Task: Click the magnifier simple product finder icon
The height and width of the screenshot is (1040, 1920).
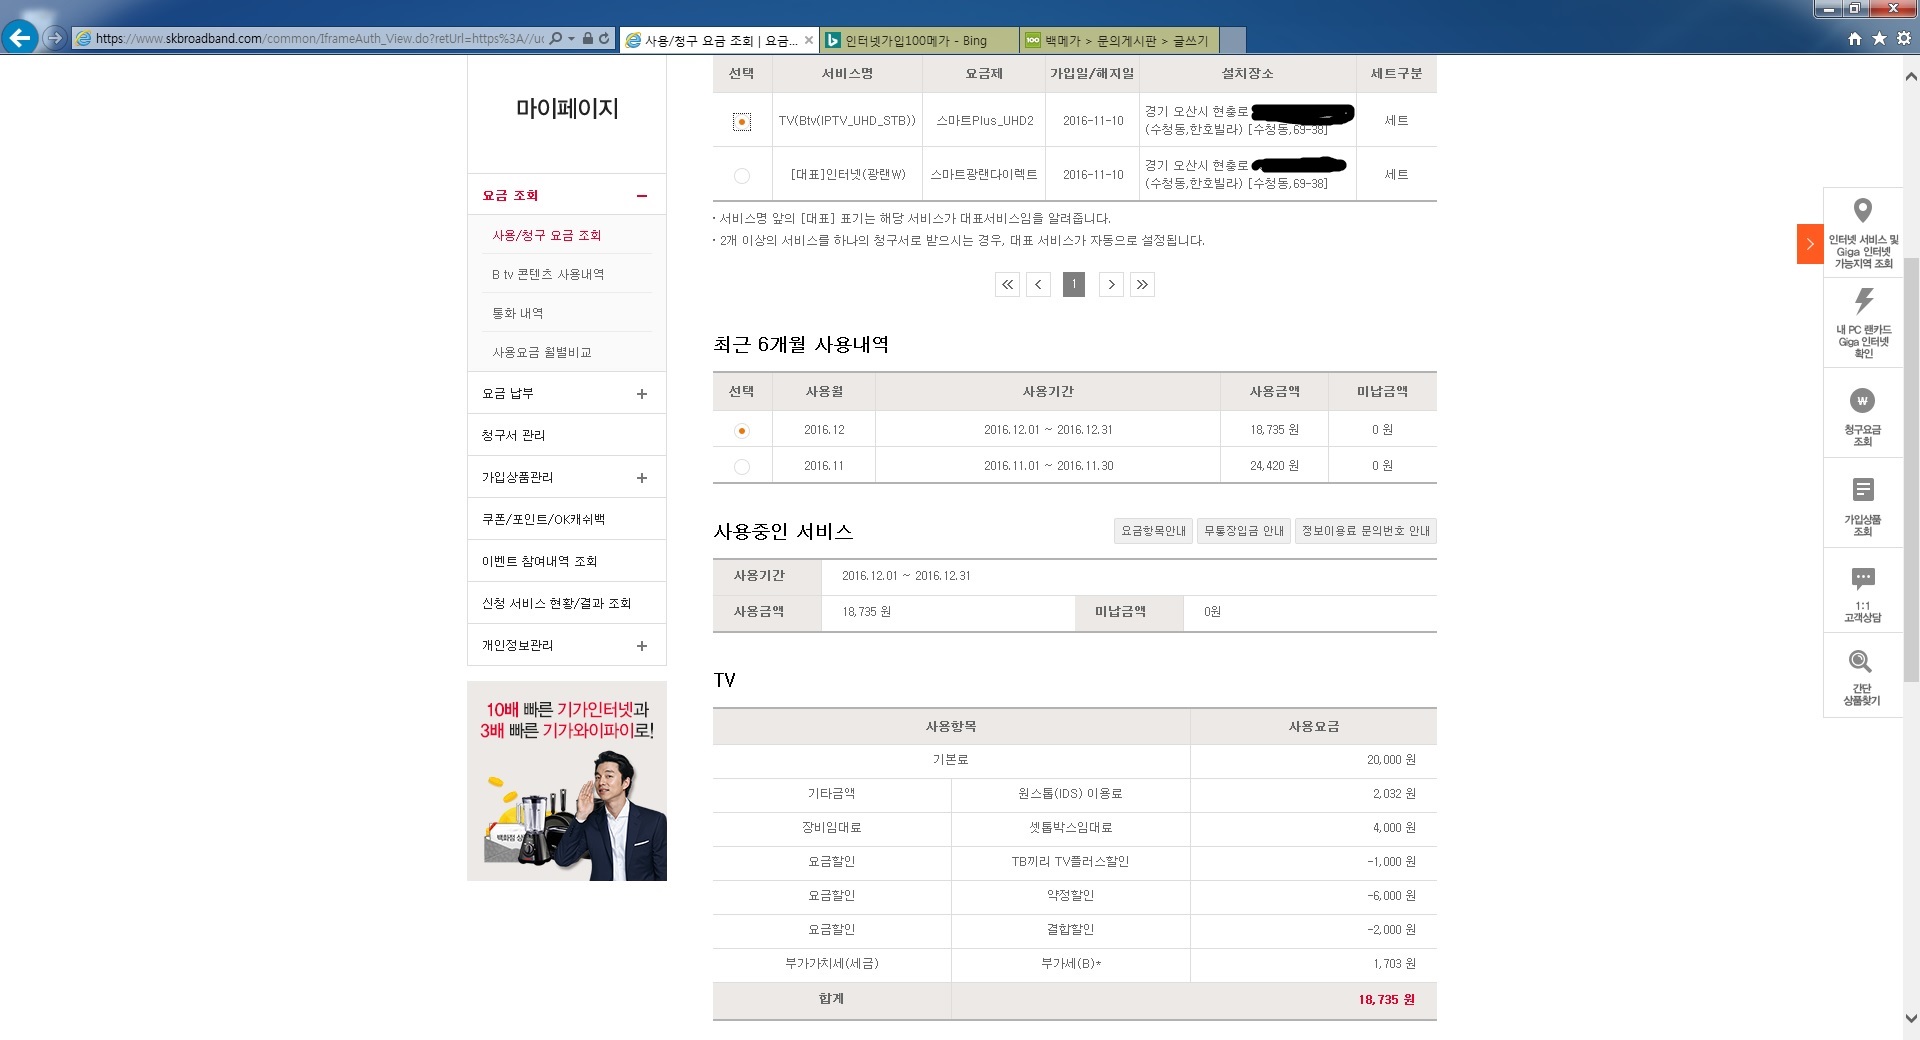Action: tap(1861, 662)
